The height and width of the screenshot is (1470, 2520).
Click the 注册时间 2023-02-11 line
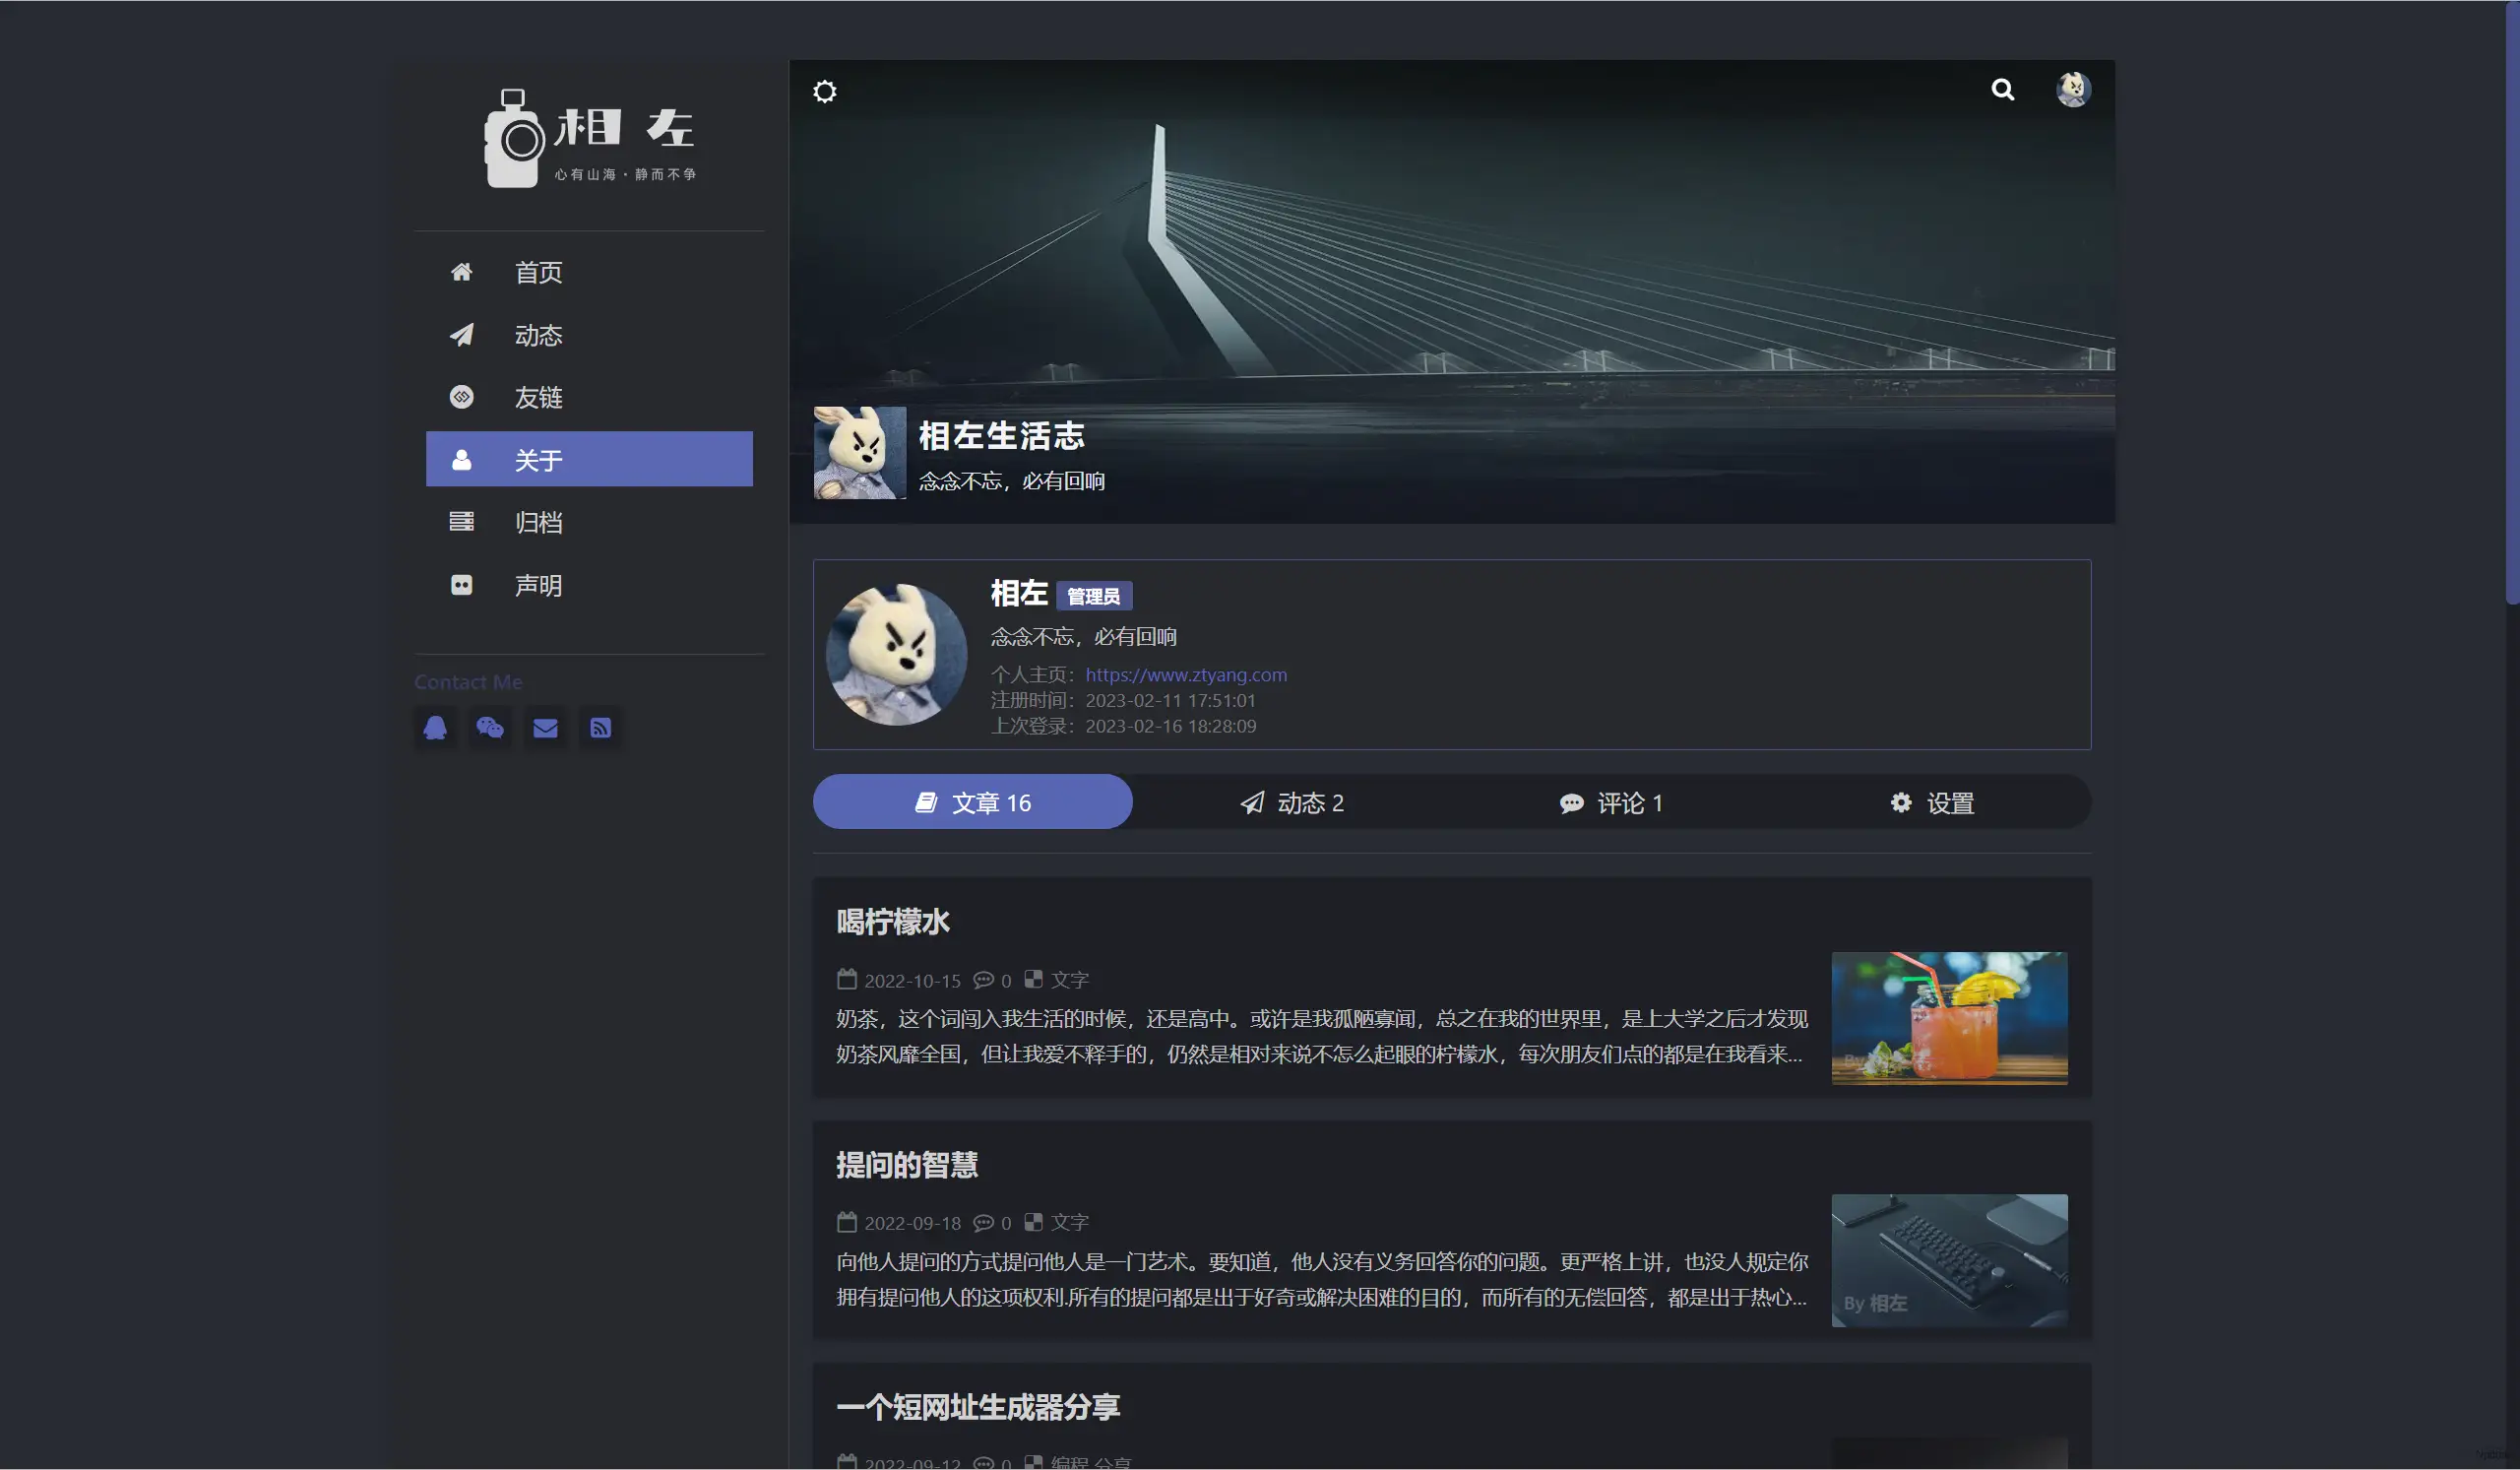pos(1123,700)
